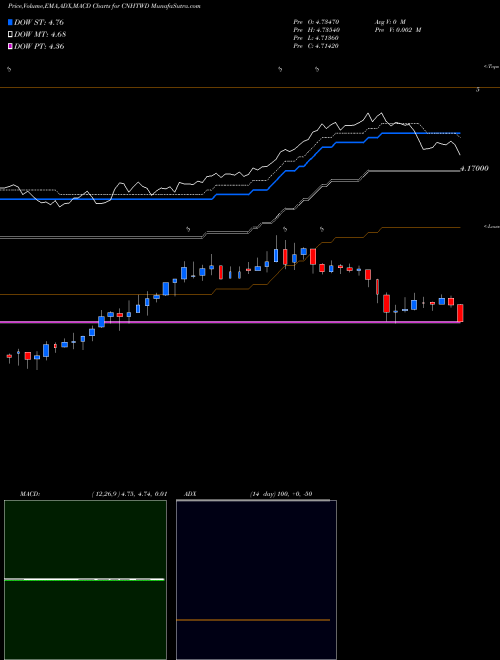Select the 'DOW ST: 4.76' legend label
Viewport: 500px width, 660px height.
pyautogui.click(x=39, y=22)
